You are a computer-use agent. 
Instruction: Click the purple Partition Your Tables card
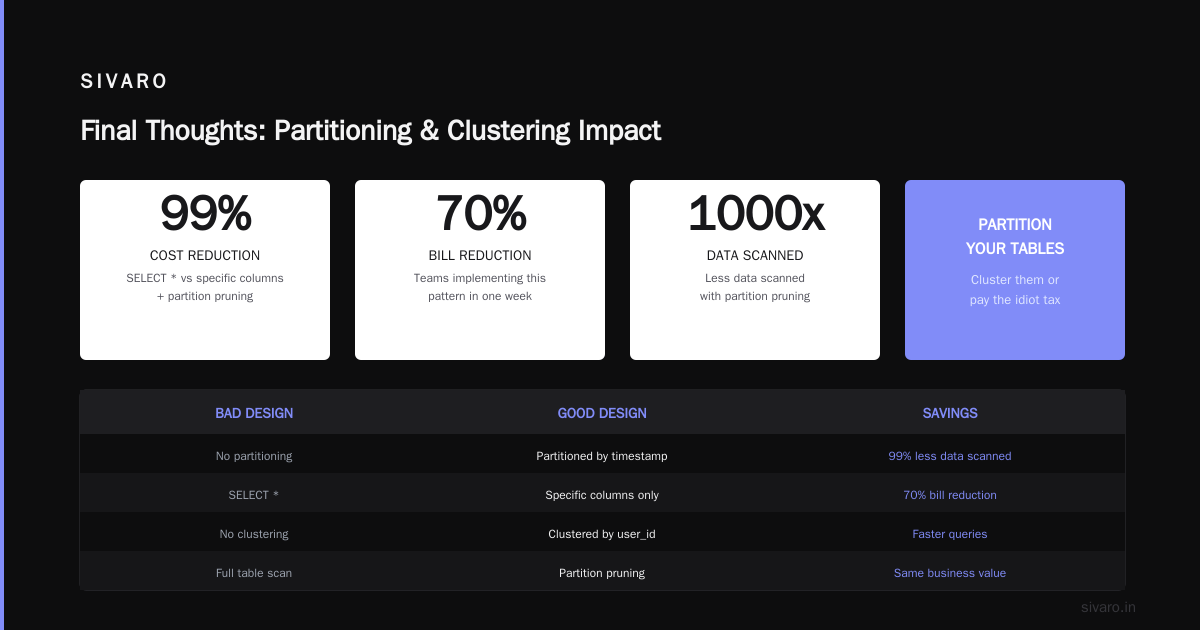pyautogui.click(x=1015, y=270)
